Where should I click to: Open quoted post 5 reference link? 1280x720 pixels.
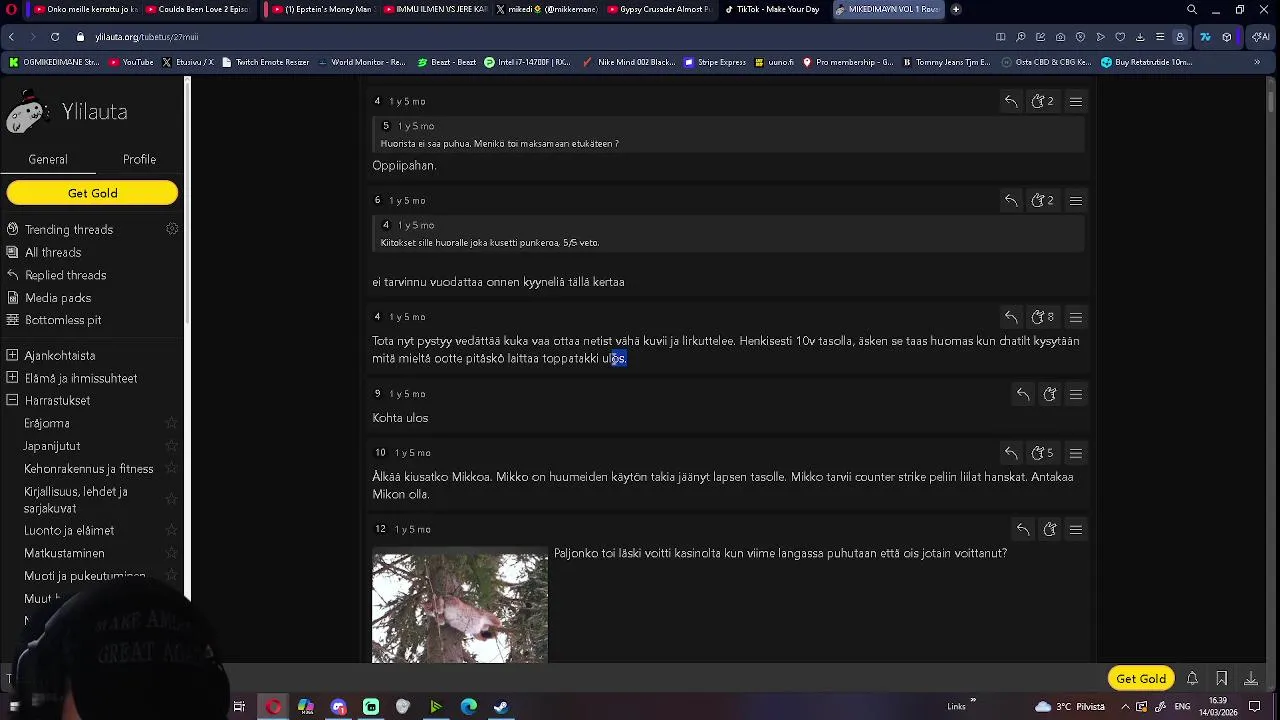[x=386, y=126]
